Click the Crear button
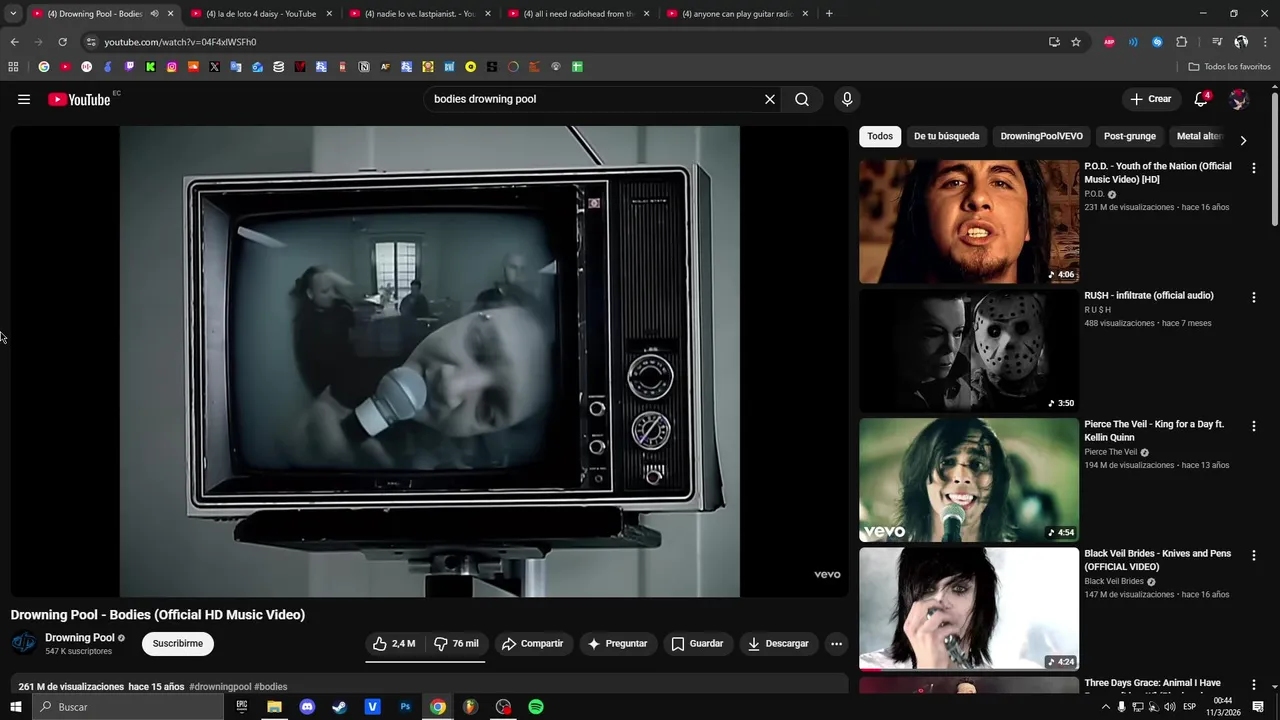The image size is (1280, 720). (x=1150, y=99)
